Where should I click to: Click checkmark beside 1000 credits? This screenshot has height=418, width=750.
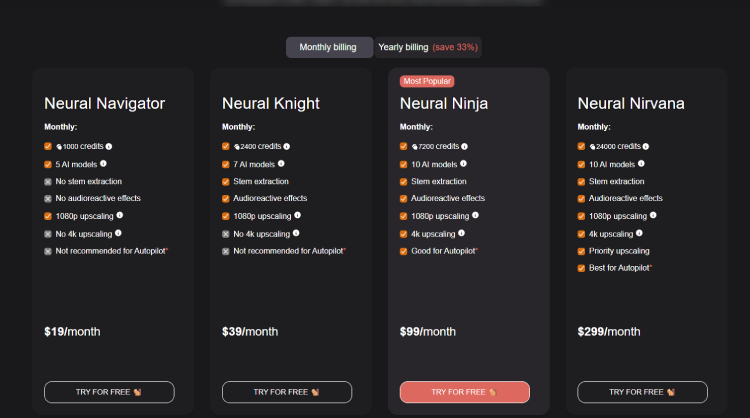(48, 146)
